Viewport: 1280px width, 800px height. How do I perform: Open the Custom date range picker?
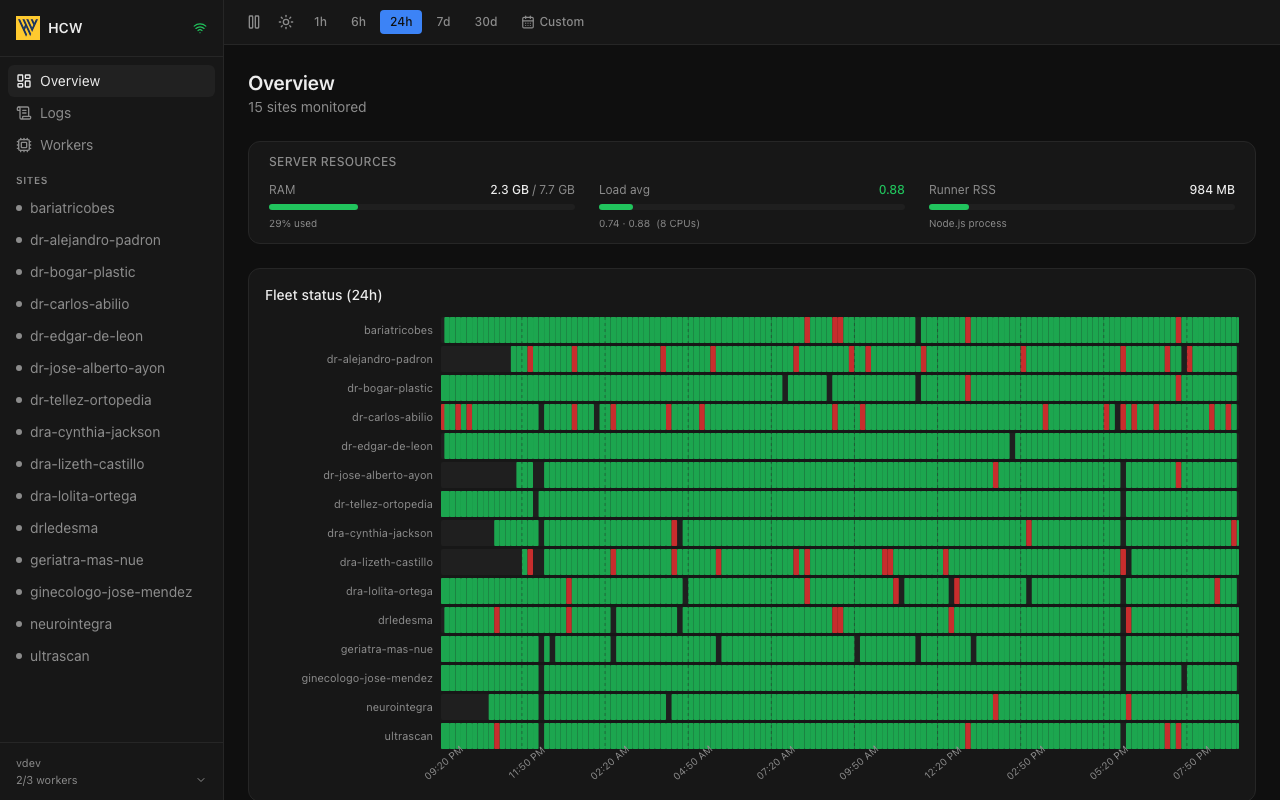tap(553, 22)
